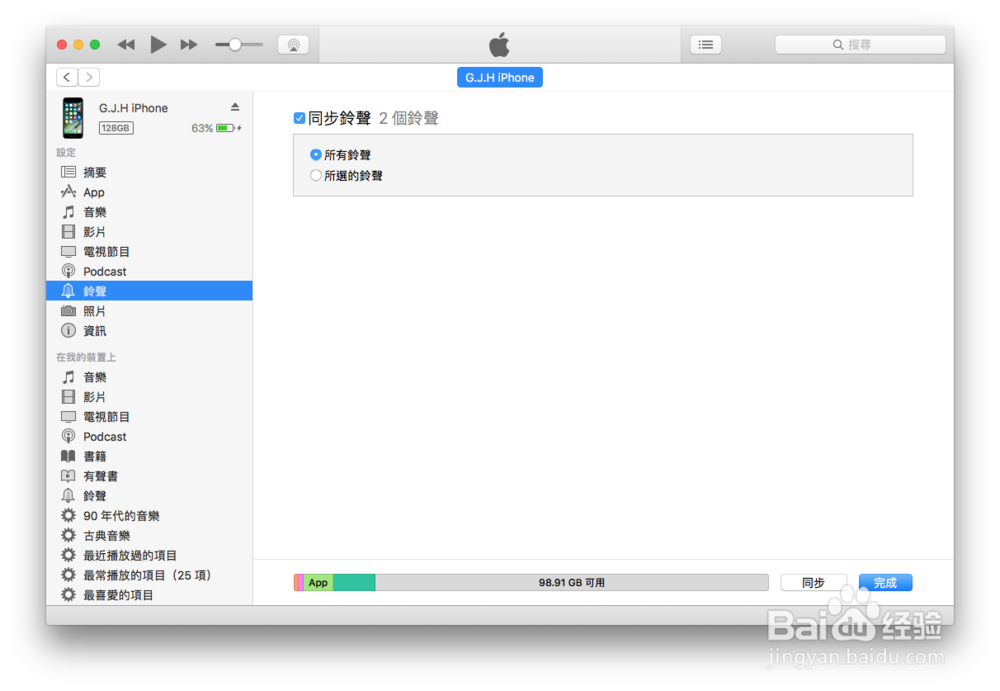Click the AirPlay icon in the toolbar
Viewport: 1000px width, 691px height.
(x=292, y=44)
